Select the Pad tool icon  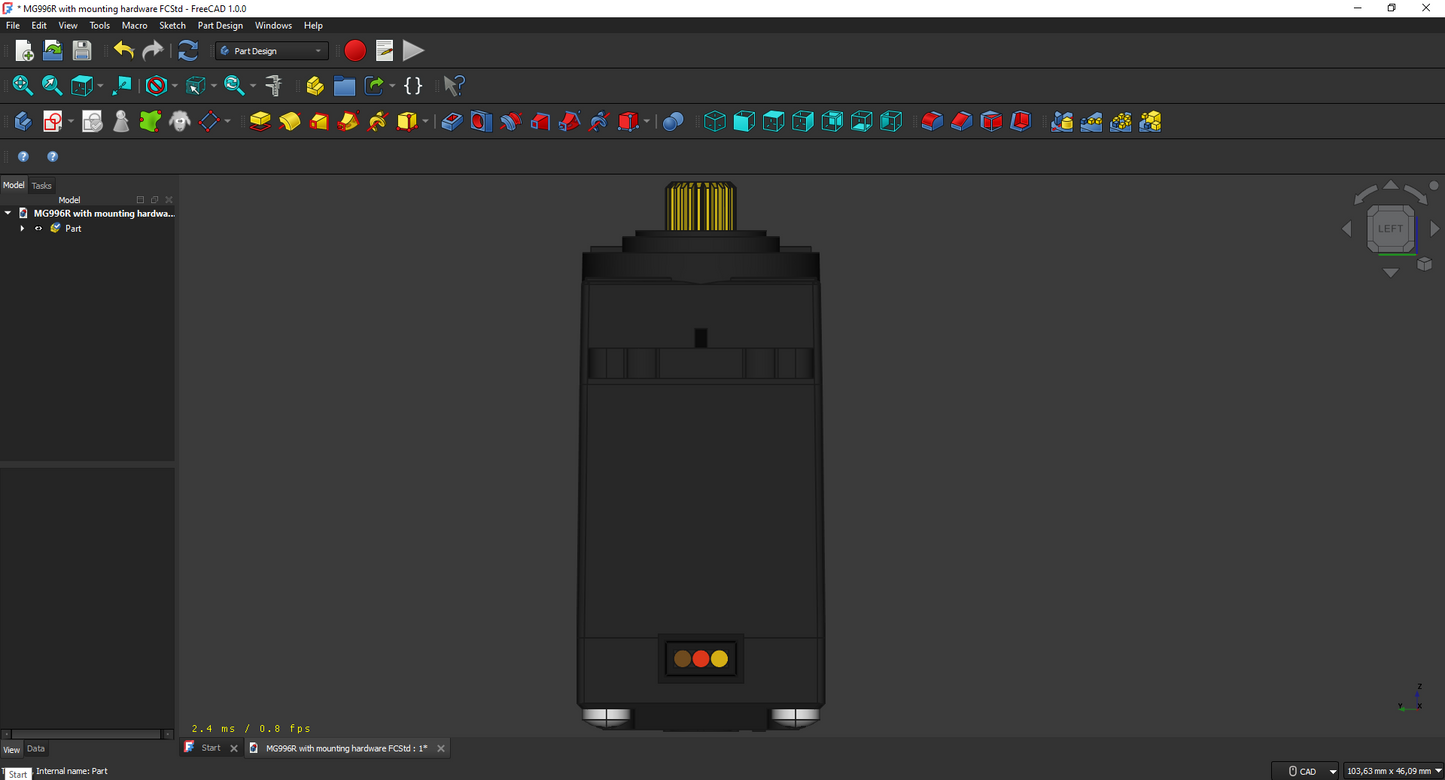tap(260, 121)
